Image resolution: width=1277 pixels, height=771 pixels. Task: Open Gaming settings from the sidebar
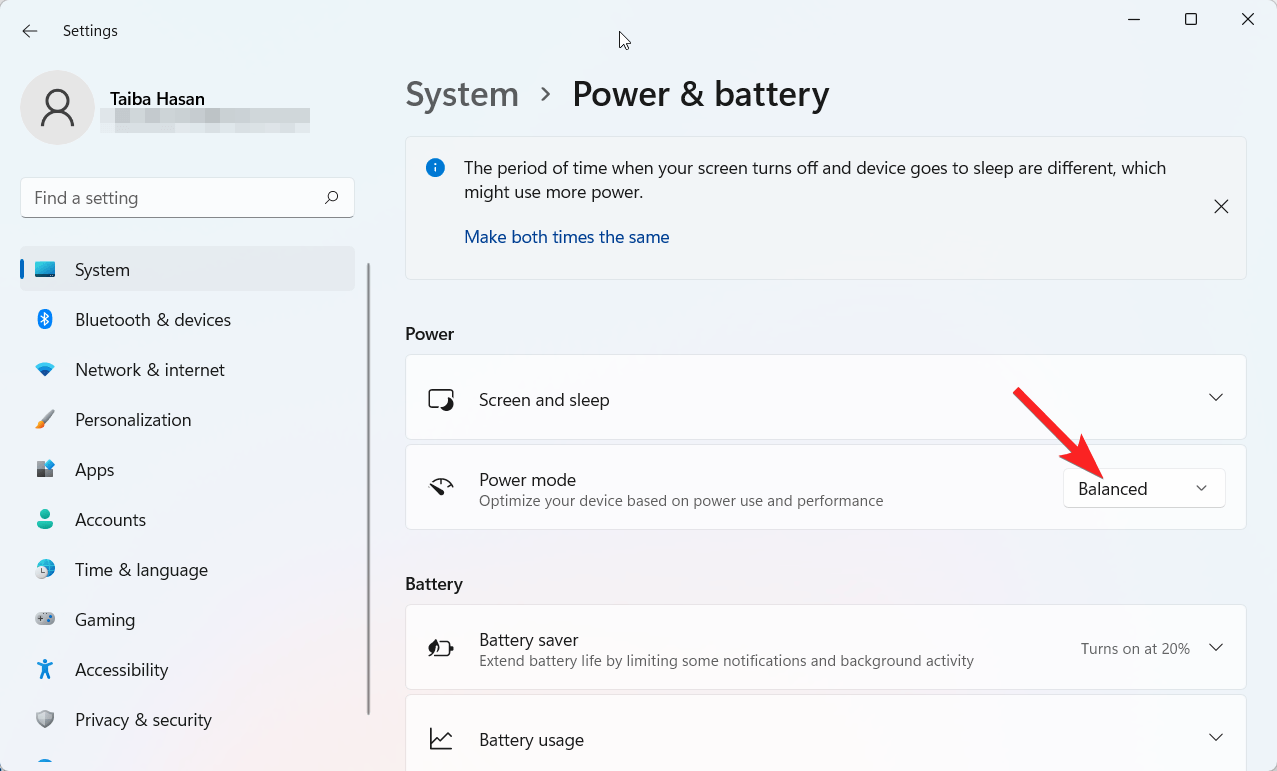[104, 619]
